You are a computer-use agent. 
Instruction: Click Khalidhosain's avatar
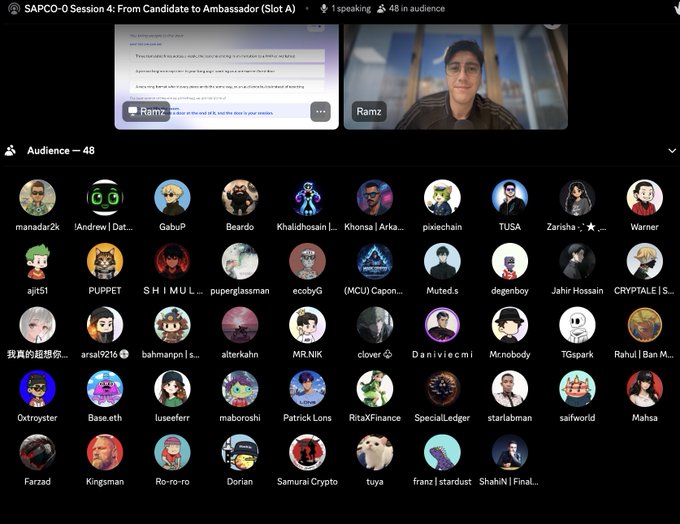point(307,198)
